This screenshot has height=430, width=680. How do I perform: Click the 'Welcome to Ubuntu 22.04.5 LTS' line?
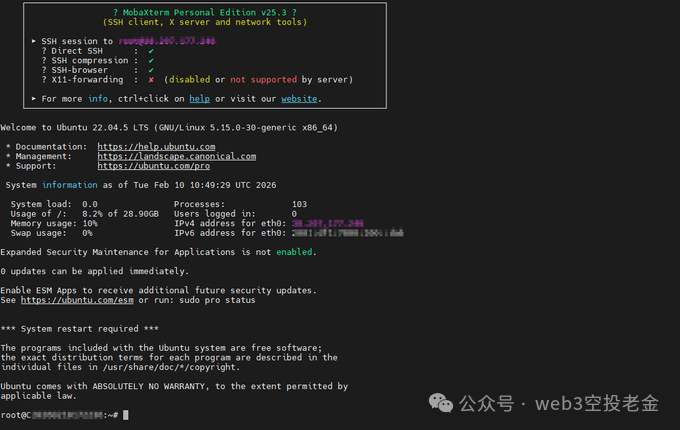[169, 128]
